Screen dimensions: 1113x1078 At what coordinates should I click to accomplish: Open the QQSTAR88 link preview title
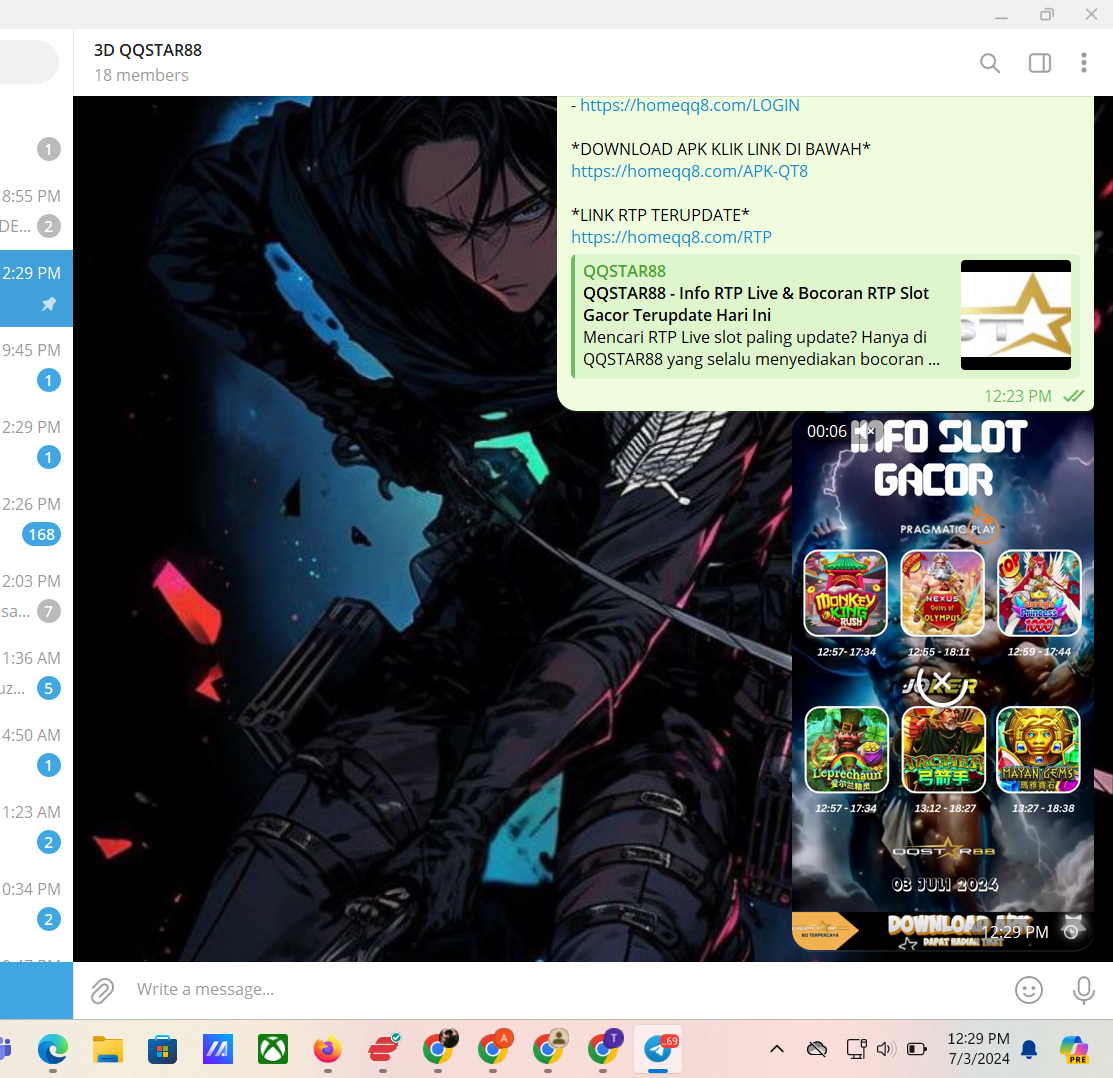[x=755, y=304]
